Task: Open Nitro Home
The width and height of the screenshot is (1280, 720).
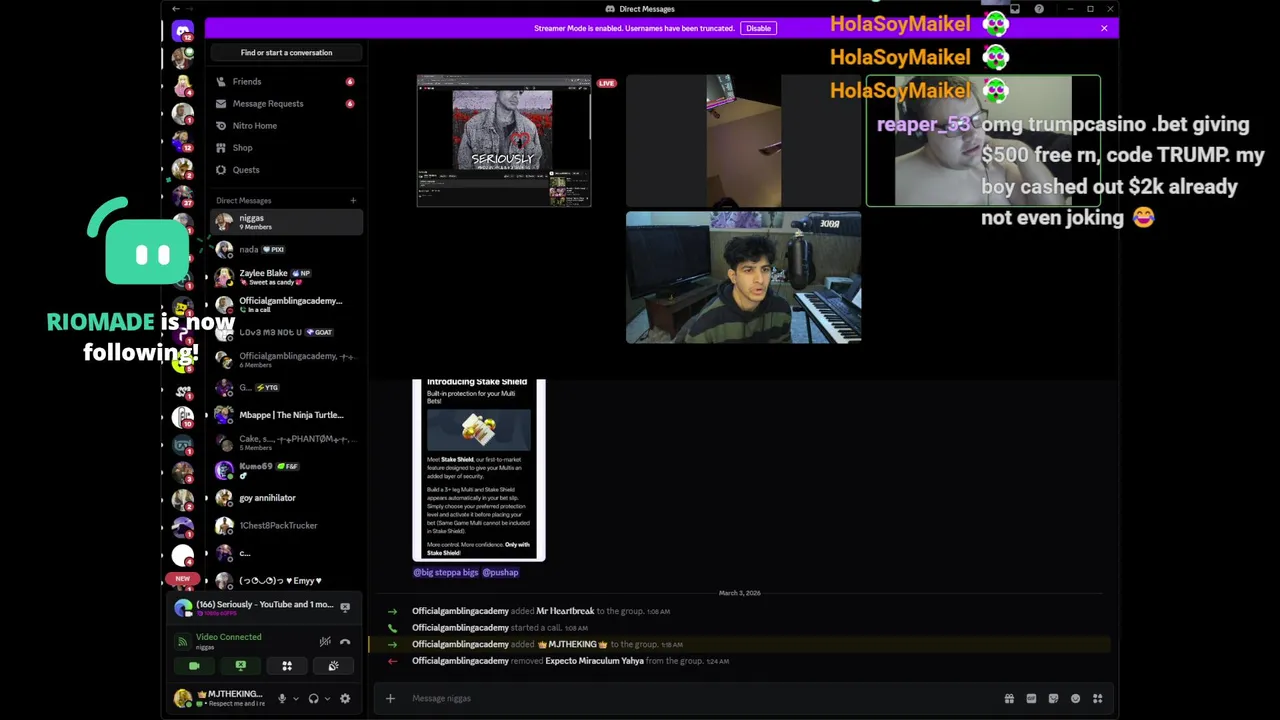Action: click(286, 126)
